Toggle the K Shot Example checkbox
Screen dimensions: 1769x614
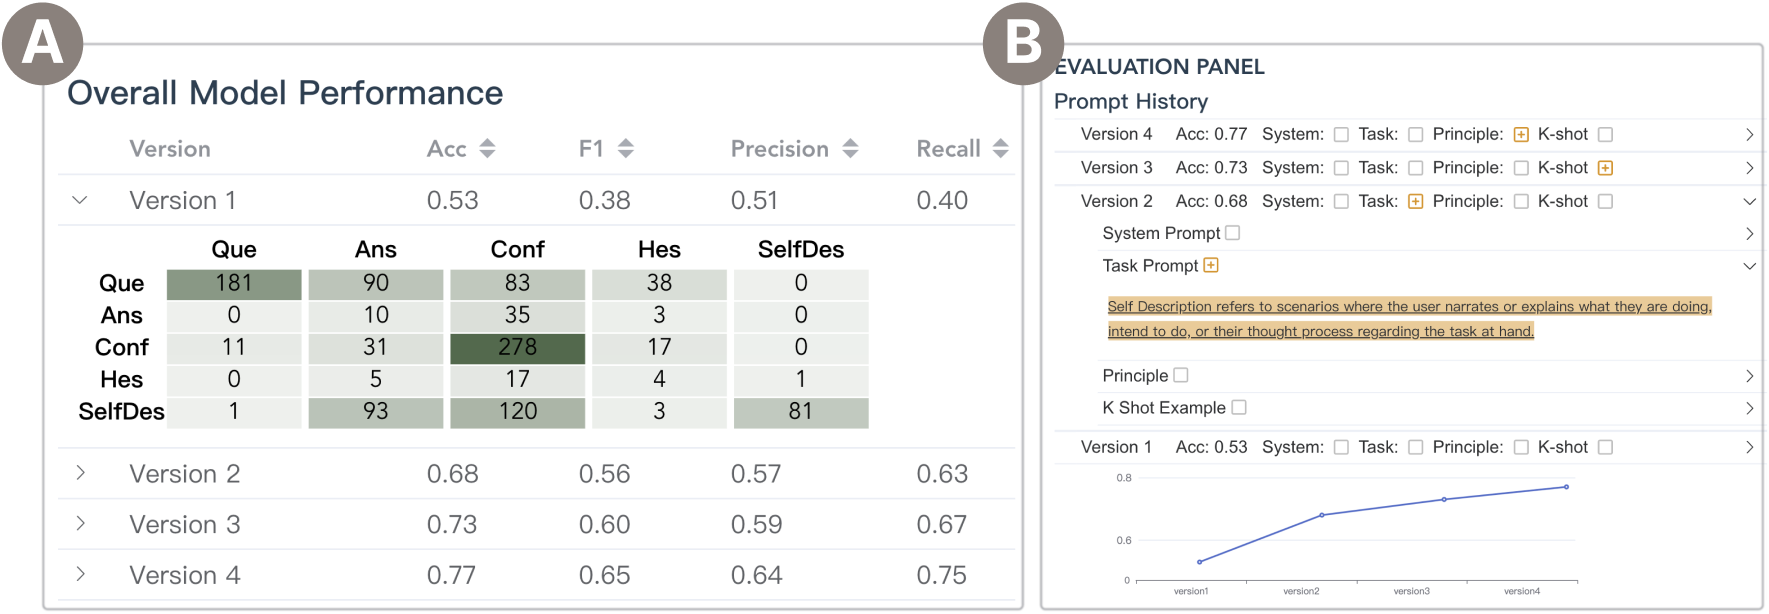click(1239, 408)
